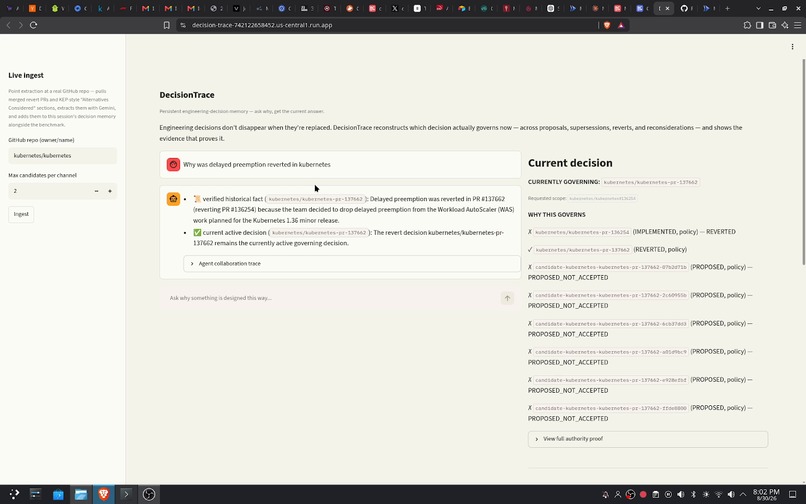Click the red user avatar beside the question
This screenshot has height=504, width=806.
coord(173,165)
